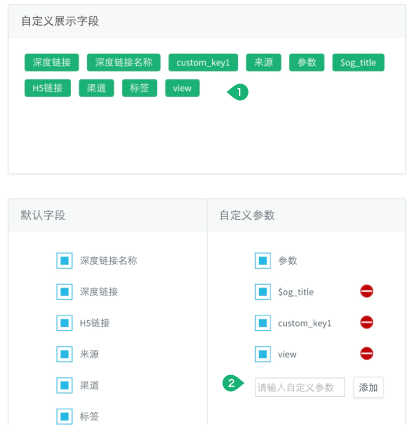Screen dimensions: 414x428
Task: Click the green custom_key1 tag
Action: [203, 62]
